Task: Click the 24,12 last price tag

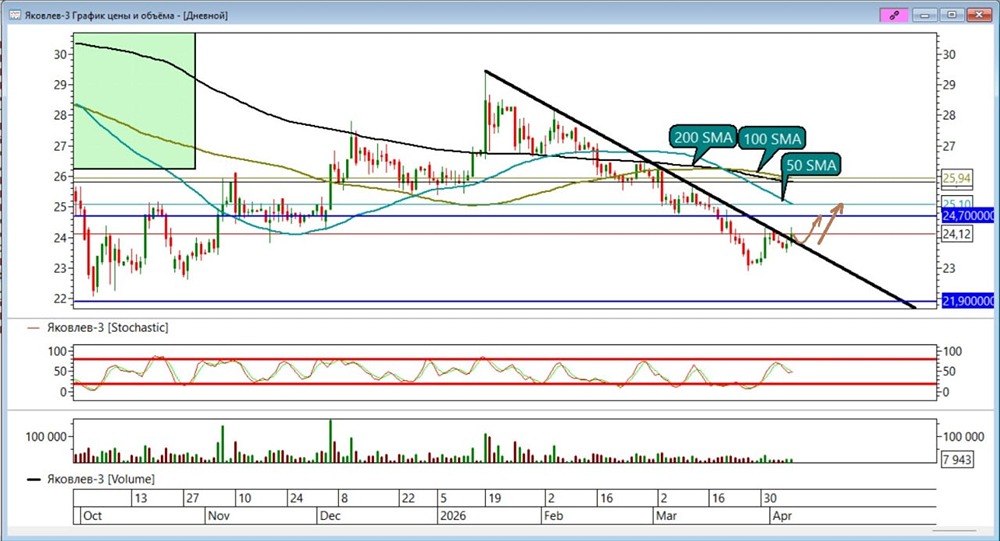Action: pyautogui.click(x=956, y=234)
